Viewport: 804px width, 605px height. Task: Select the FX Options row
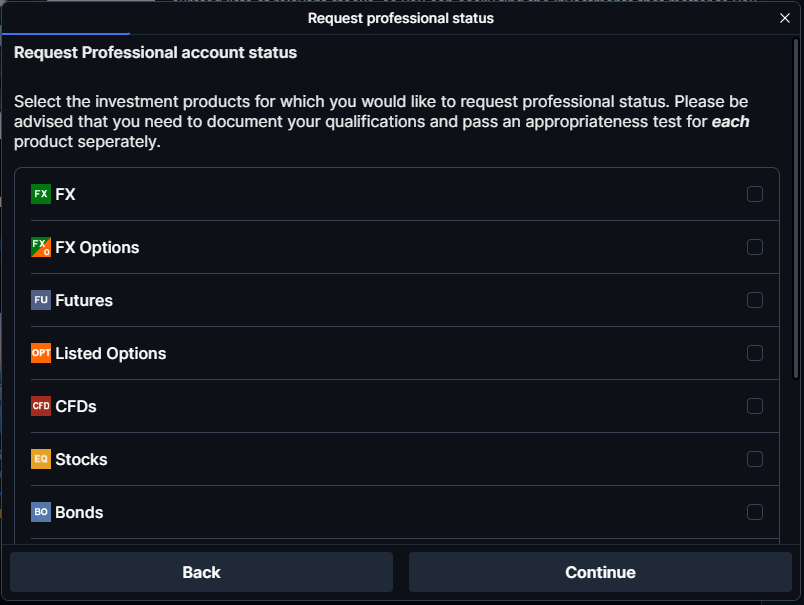(400, 247)
